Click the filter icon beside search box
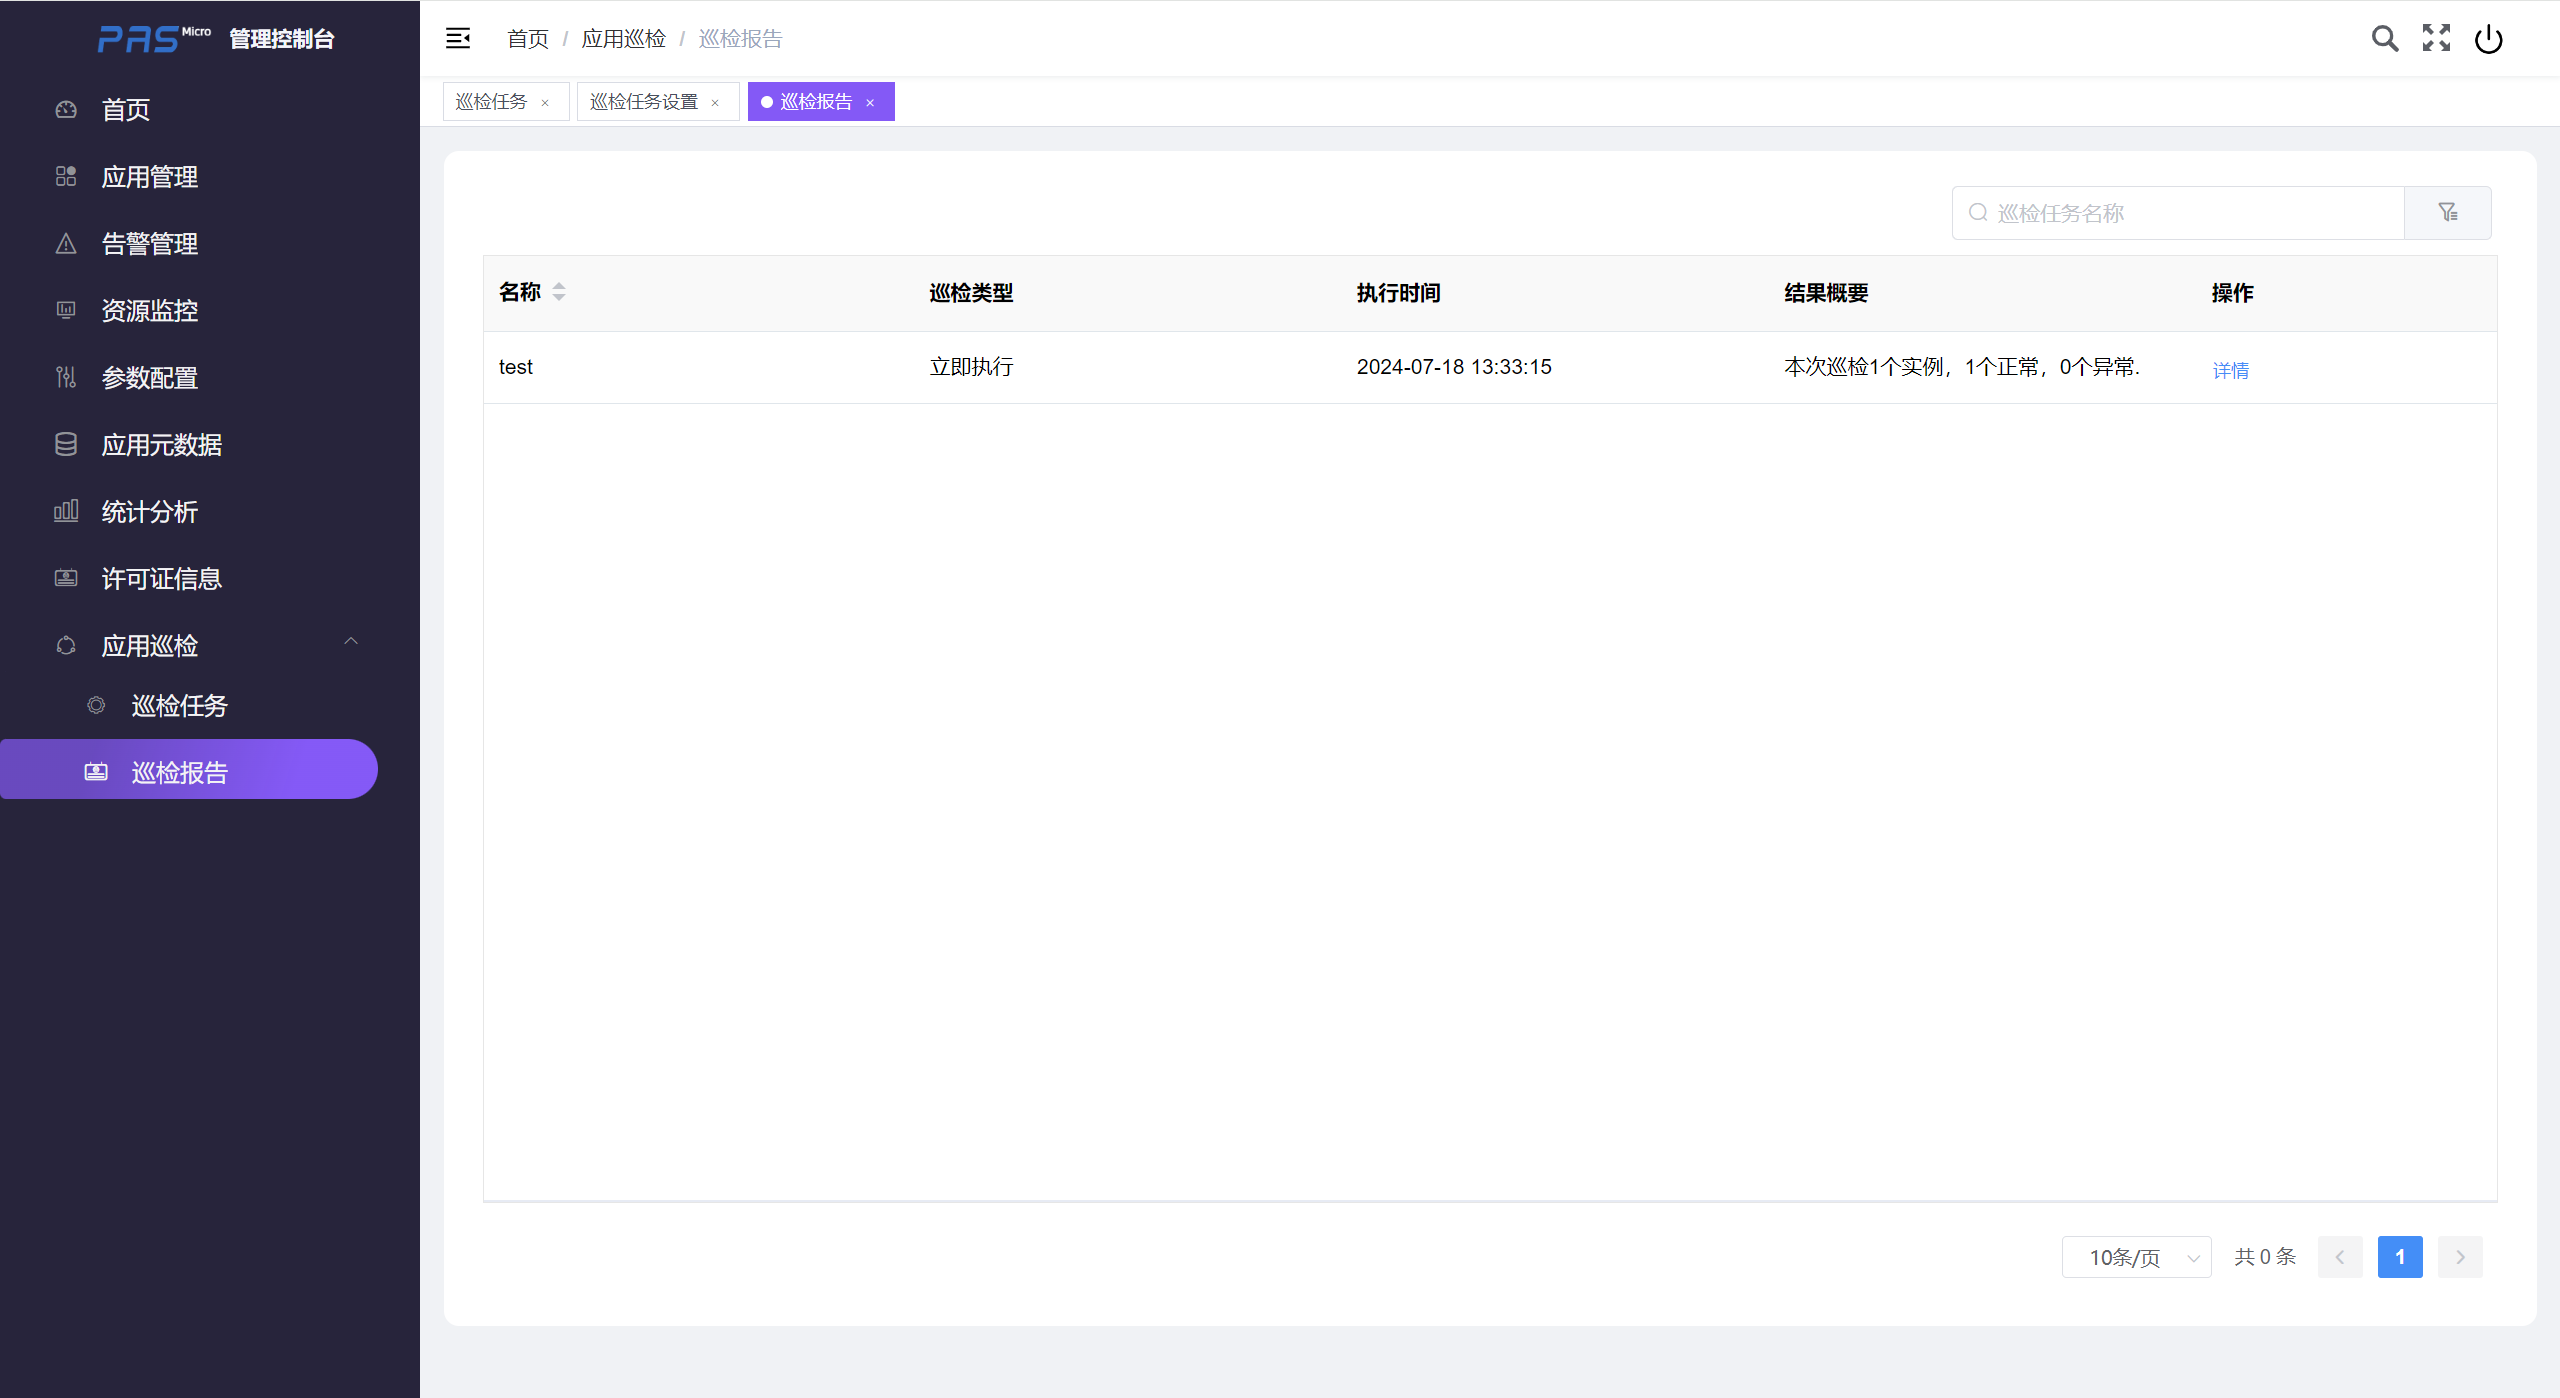 coord(2447,213)
